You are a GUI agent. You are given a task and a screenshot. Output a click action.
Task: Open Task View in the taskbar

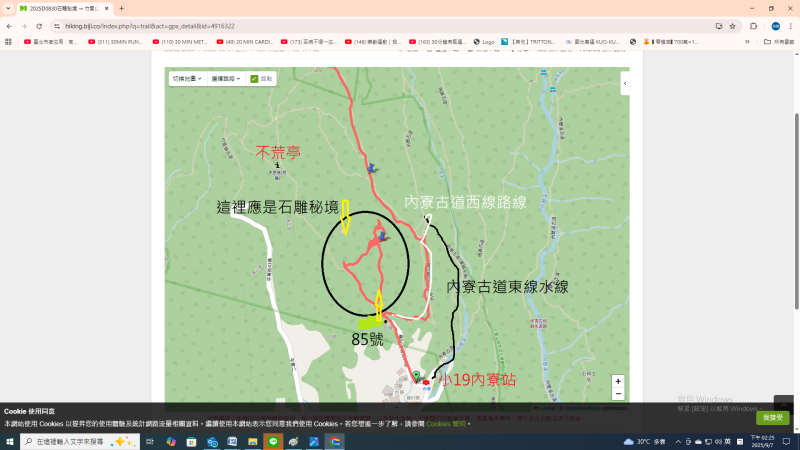[x=150, y=441]
